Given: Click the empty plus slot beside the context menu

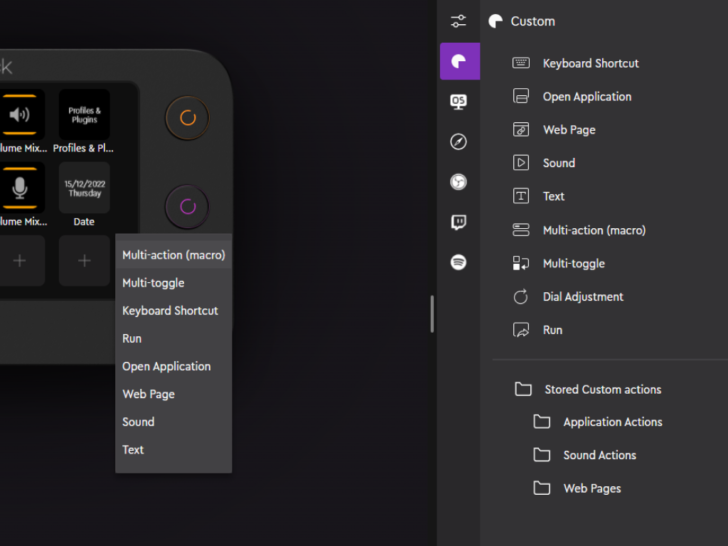Looking at the screenshot, I should pos(84,260).
